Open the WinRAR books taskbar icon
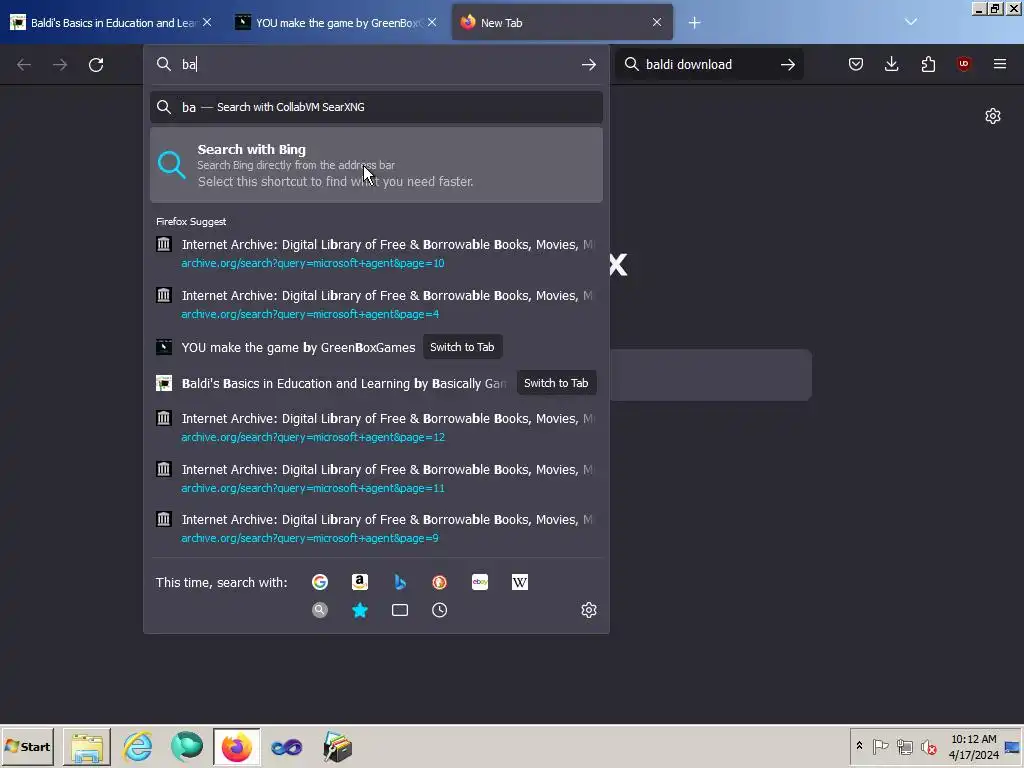 [x=337, y=746]
